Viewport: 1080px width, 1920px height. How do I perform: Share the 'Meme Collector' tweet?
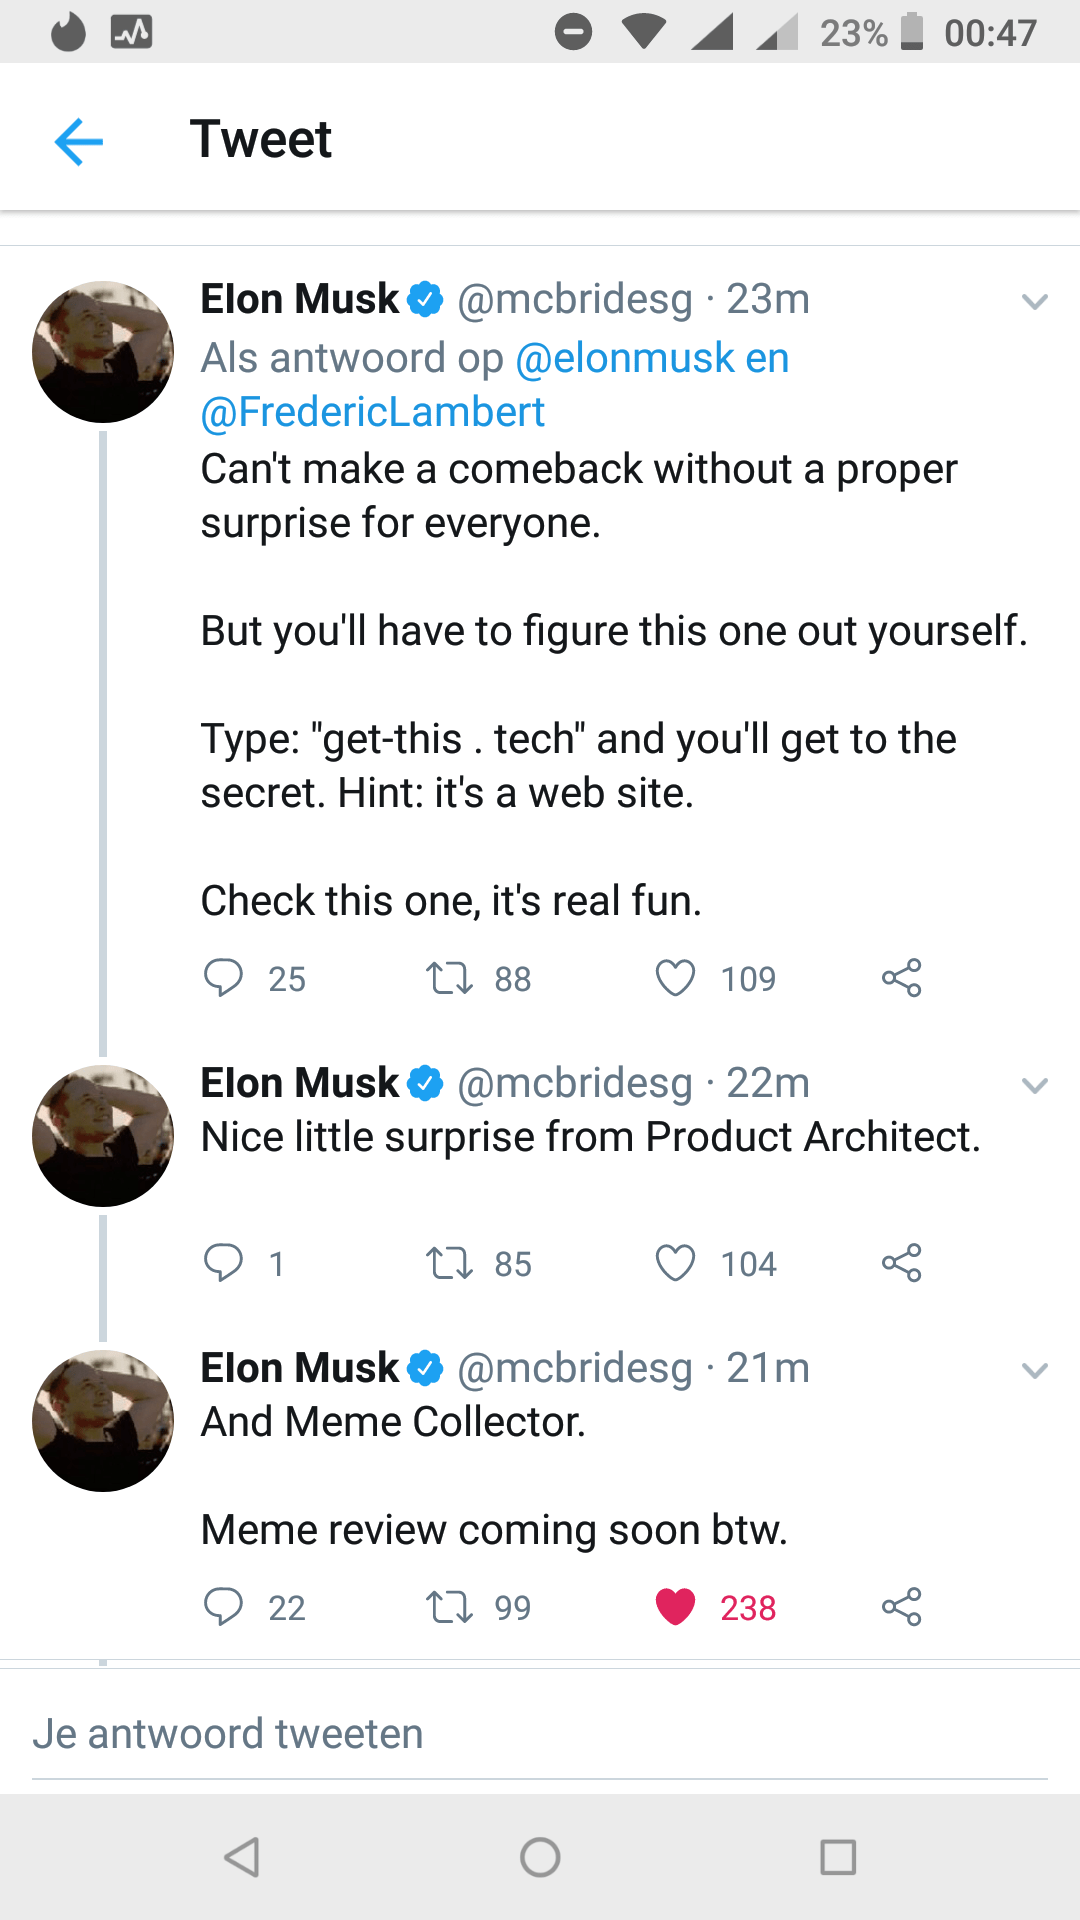(x=901, y=1607)
